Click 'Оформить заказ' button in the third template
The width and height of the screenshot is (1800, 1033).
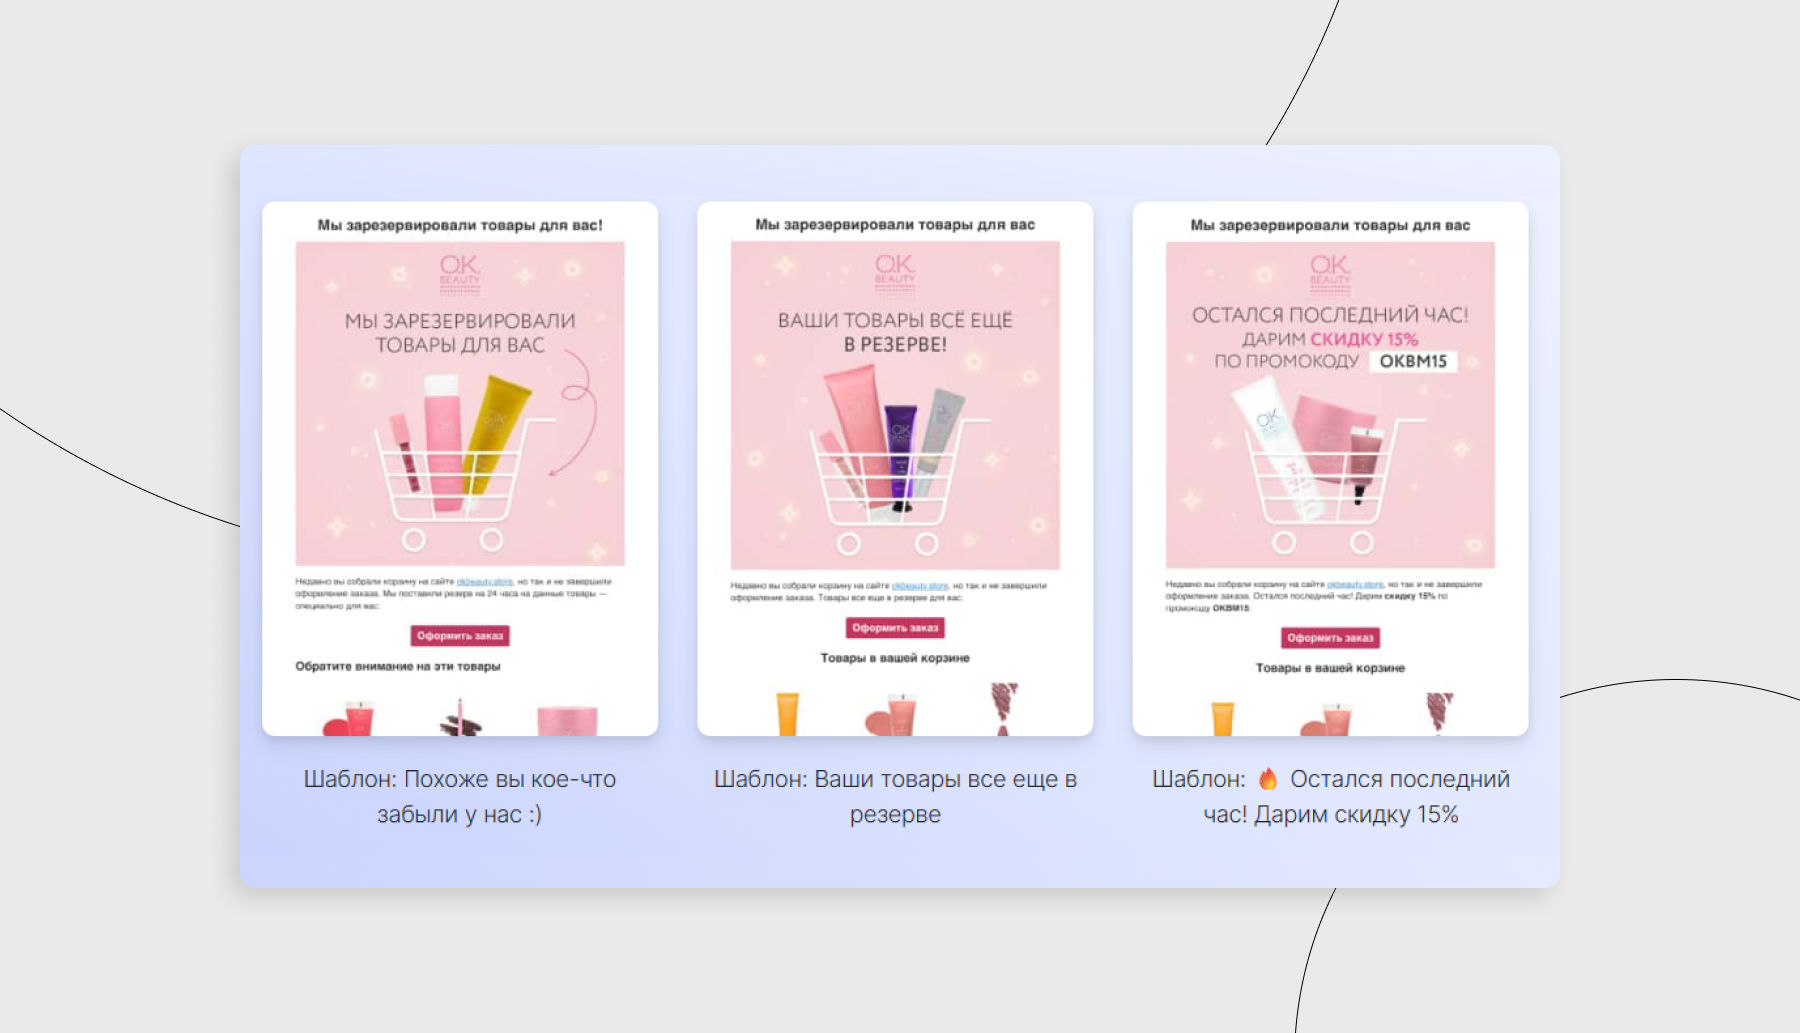(x=1330, y=638)
